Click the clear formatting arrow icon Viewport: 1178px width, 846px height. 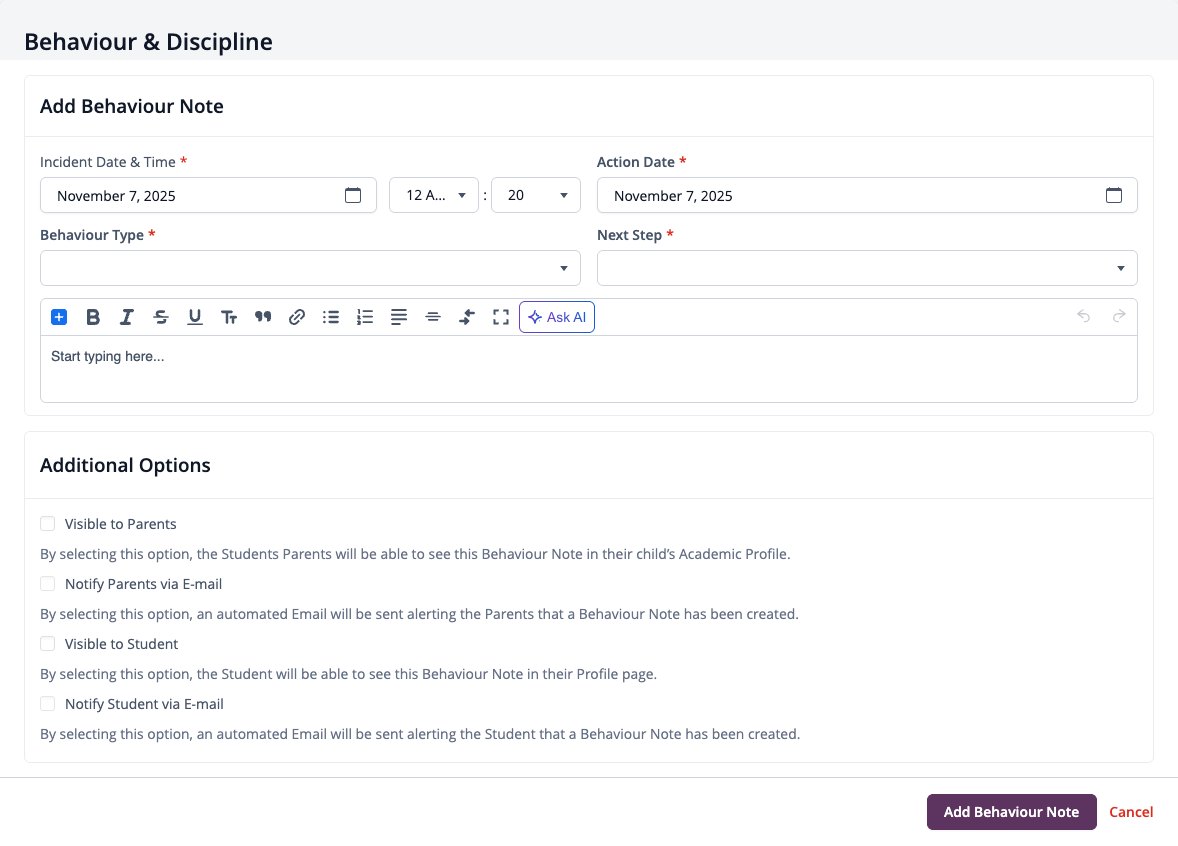[x=467, y=317]
